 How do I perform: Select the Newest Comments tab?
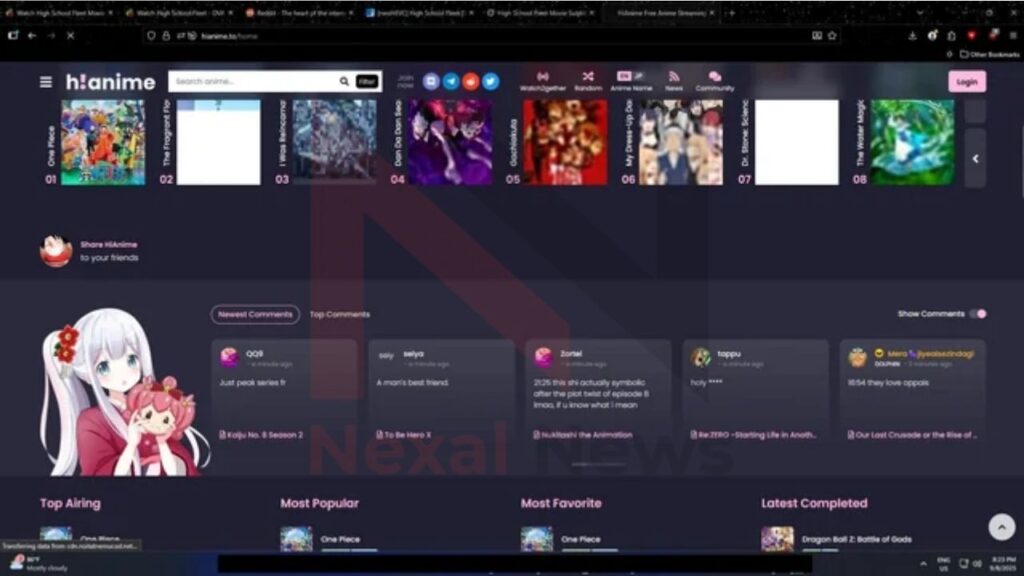click(255, 314)
